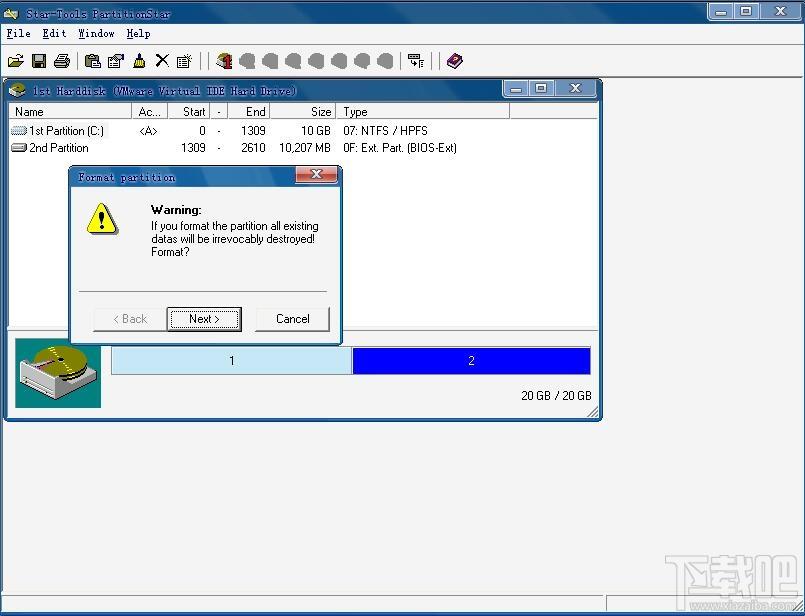The image size is (805, 616).
Task: Click Cancel in Format partition dialog
Action: [293, 319]
